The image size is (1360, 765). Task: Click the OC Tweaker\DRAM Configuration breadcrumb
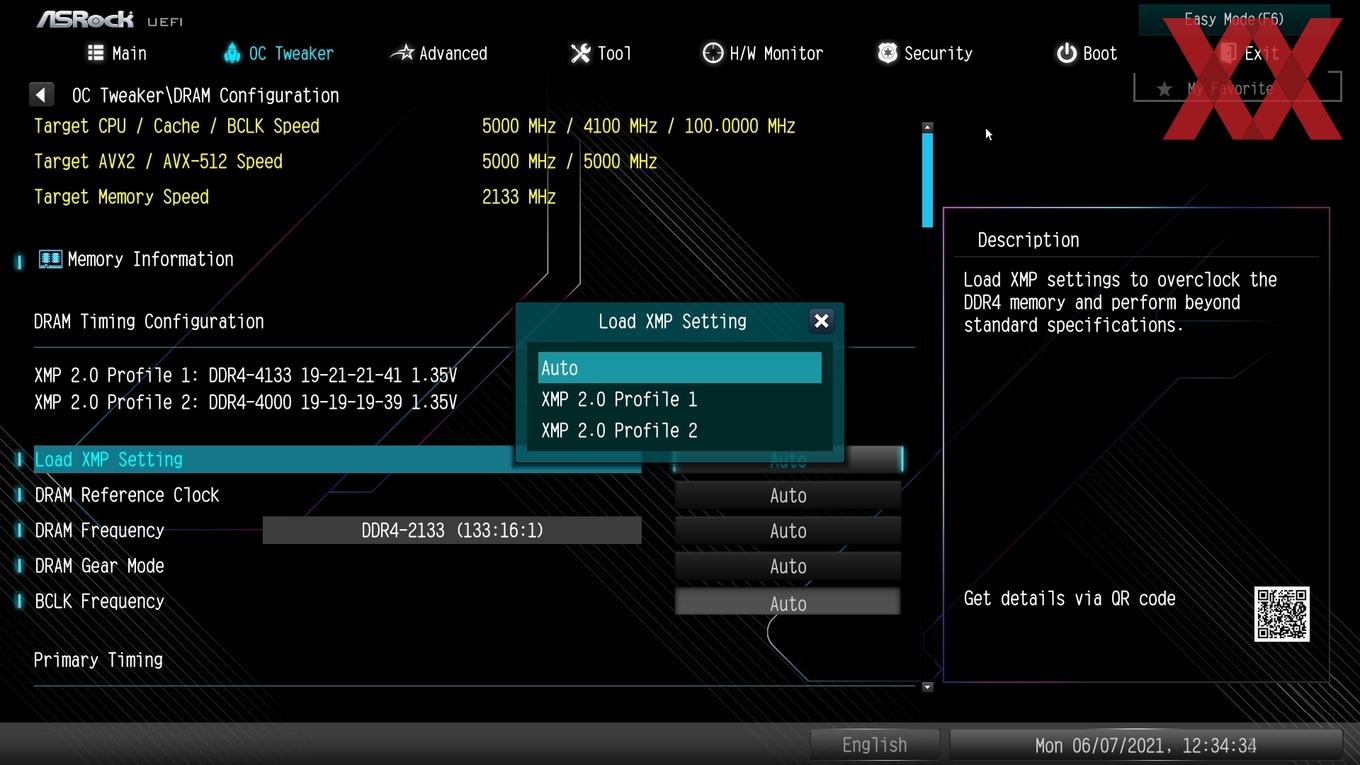coord(205,95)
